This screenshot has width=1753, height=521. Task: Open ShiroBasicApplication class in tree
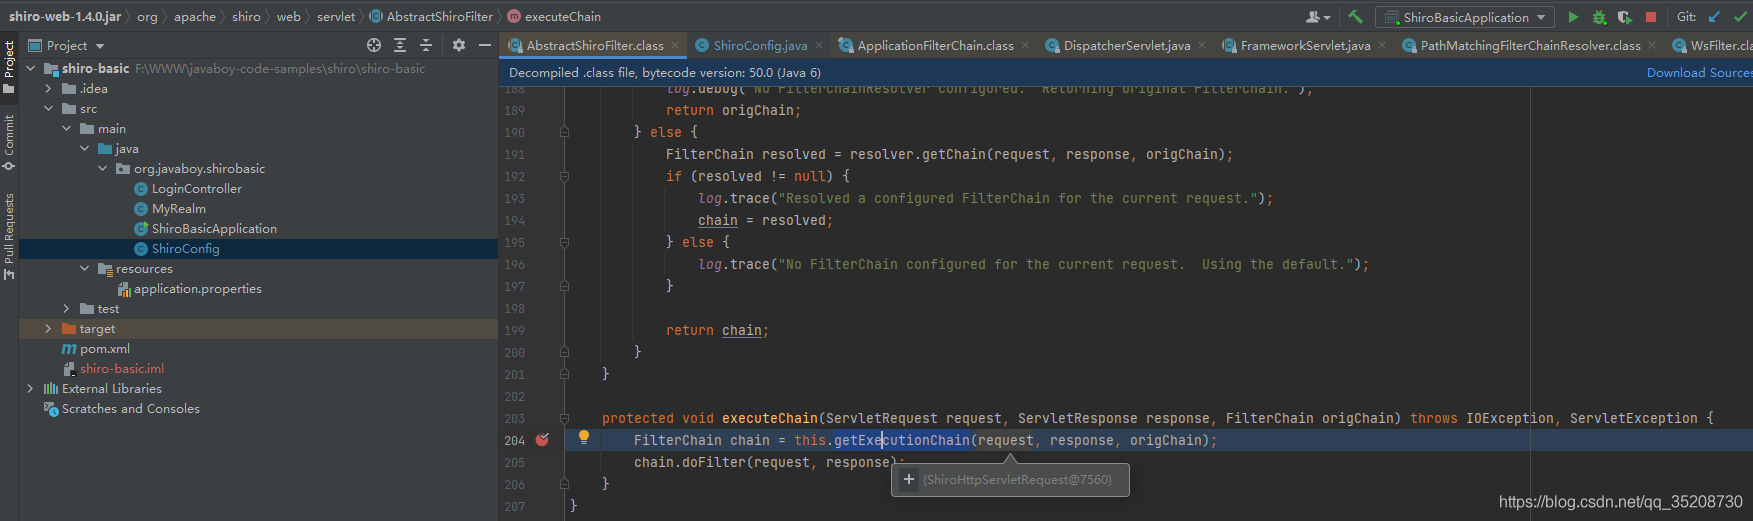point(214,228)
